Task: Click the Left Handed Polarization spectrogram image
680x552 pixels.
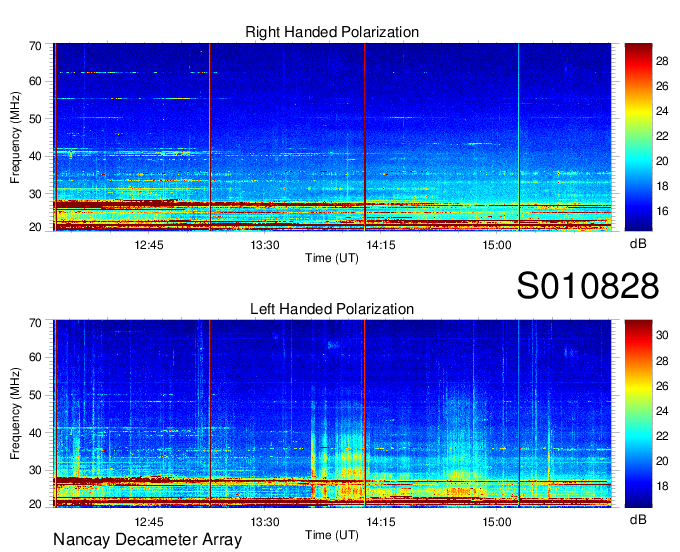Action: (x=332, y=414)
